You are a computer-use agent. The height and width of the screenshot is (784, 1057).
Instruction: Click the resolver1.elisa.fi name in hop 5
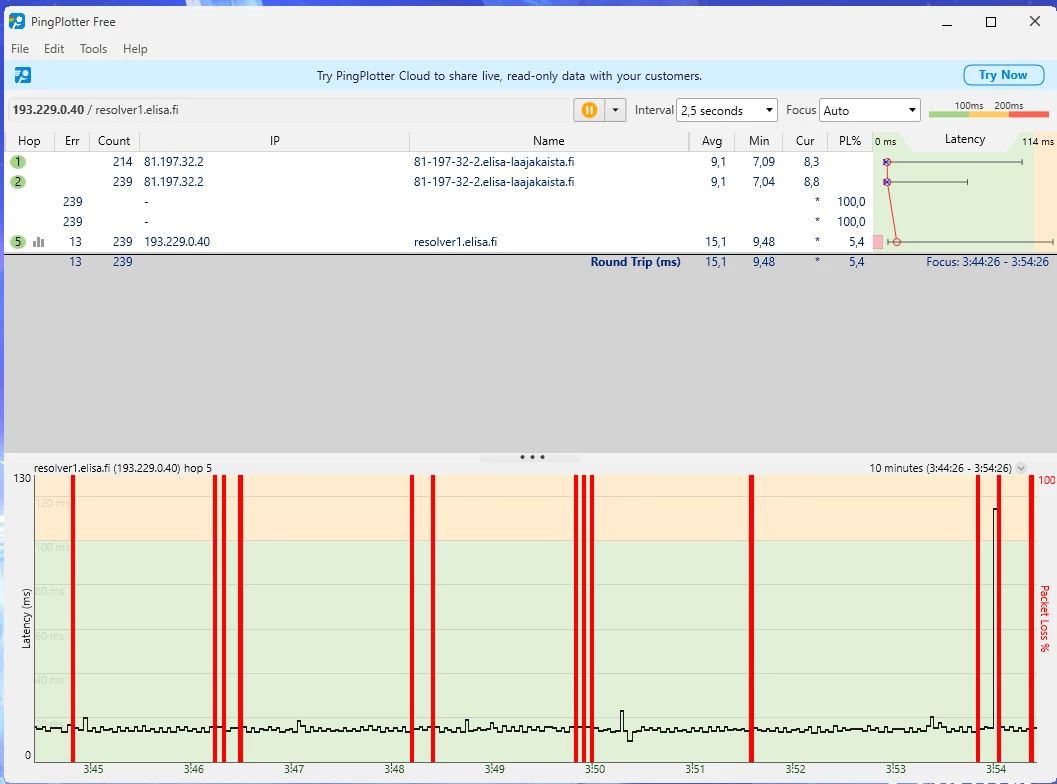455,242
